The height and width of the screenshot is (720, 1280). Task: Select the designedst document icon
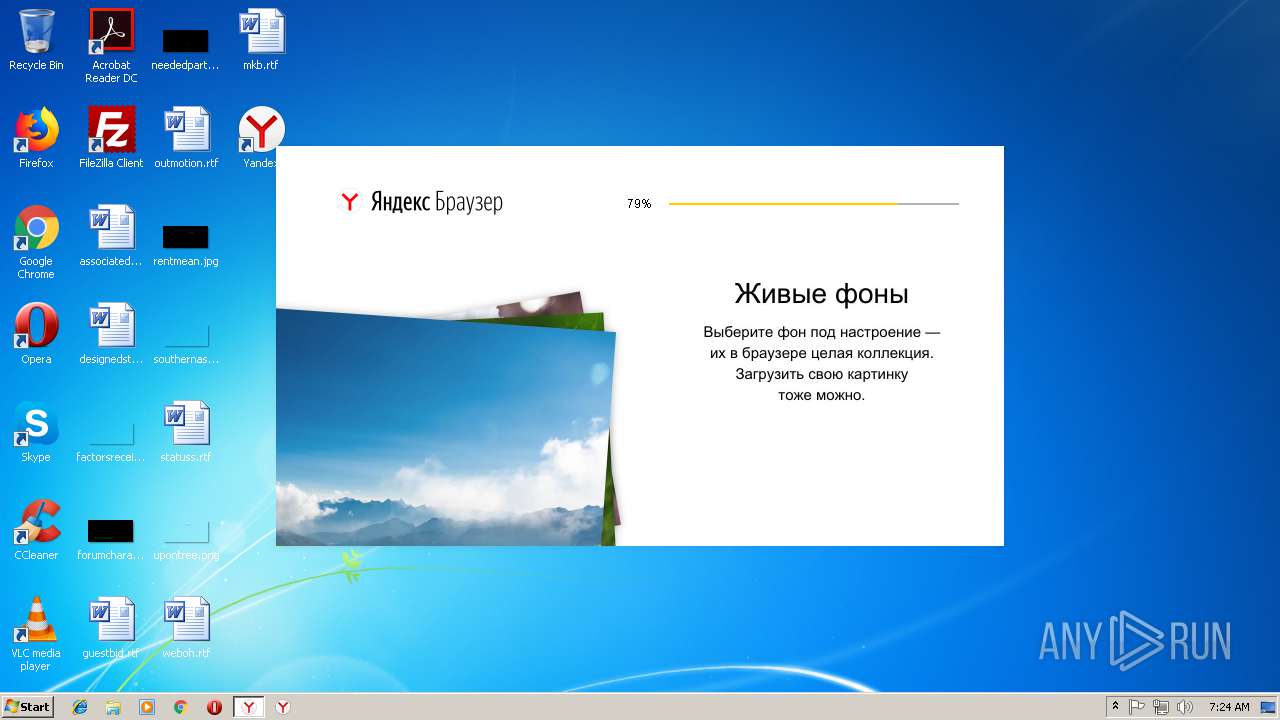111,334
